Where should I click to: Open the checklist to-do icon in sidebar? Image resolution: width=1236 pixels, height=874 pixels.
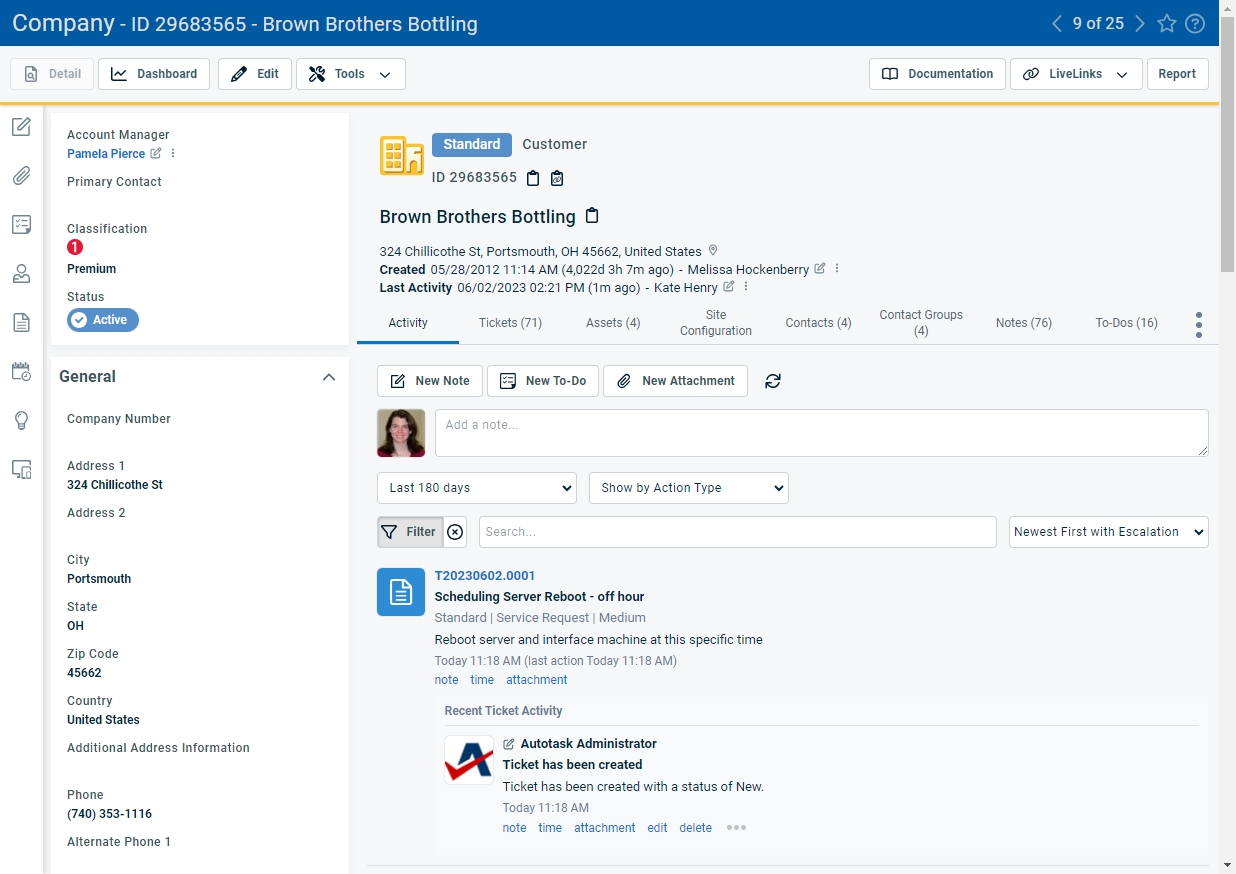tap(21, 225)
